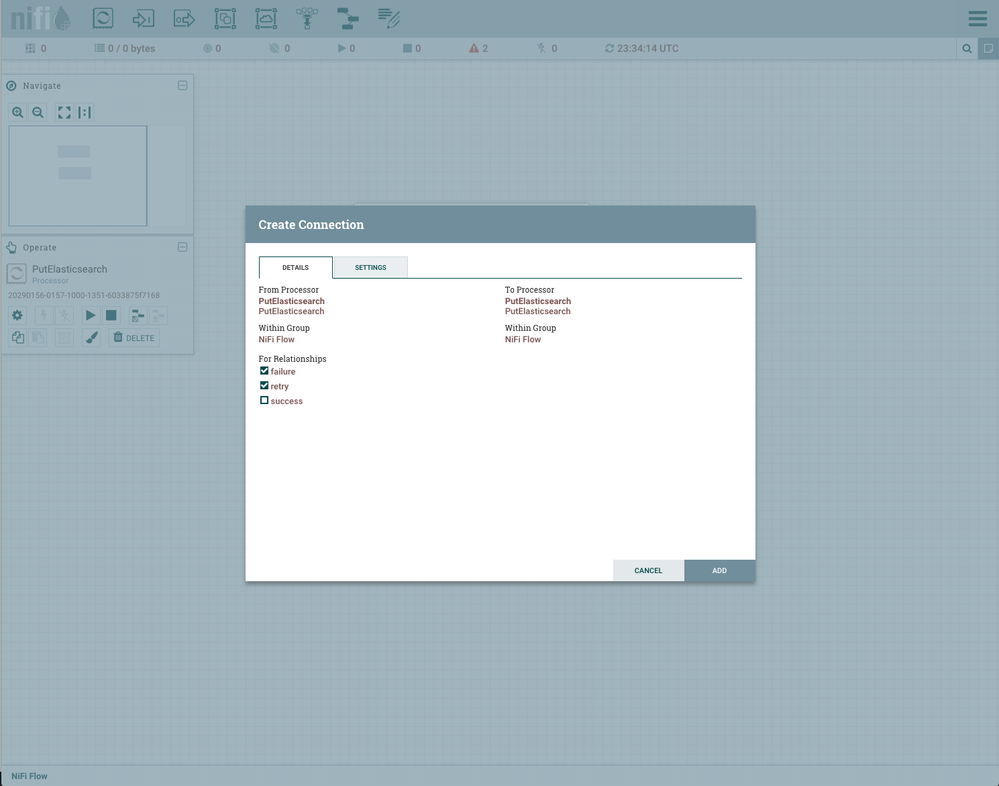Open the bulletin board icon
999x786 pixels.
click(x=988, y=48)
